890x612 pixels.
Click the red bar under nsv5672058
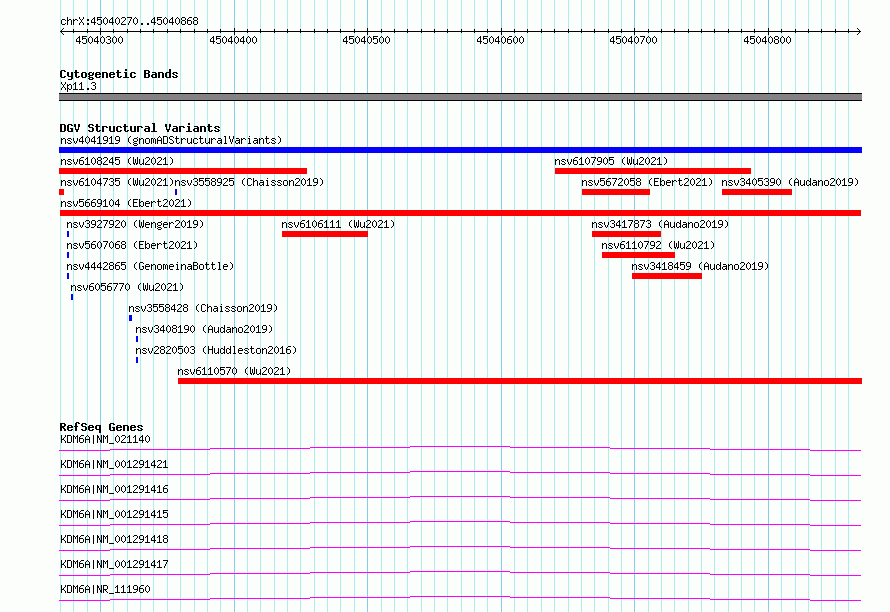[616, 192]
